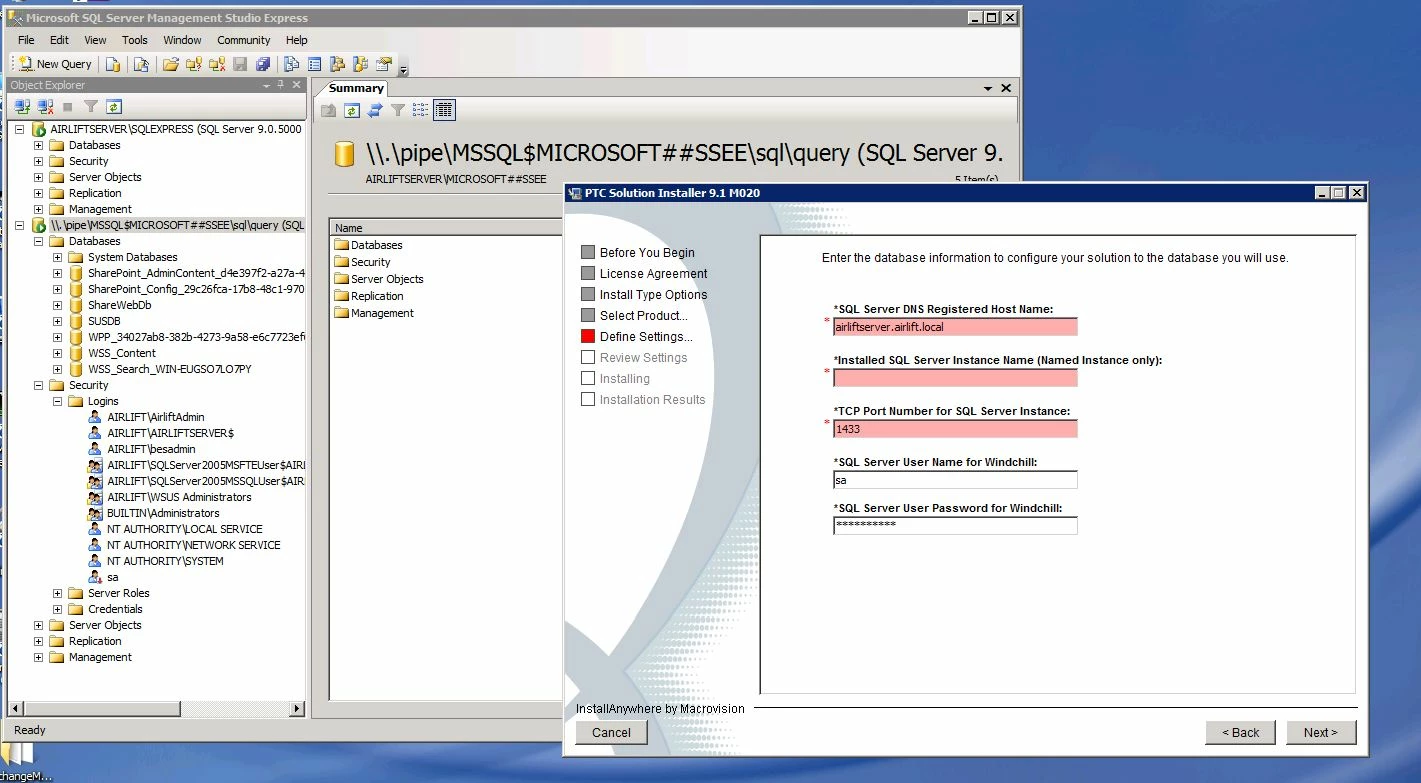Viewport: 1421px width, 783px height.
Task: Open the Help menu
Action: [x=297, y=40]
